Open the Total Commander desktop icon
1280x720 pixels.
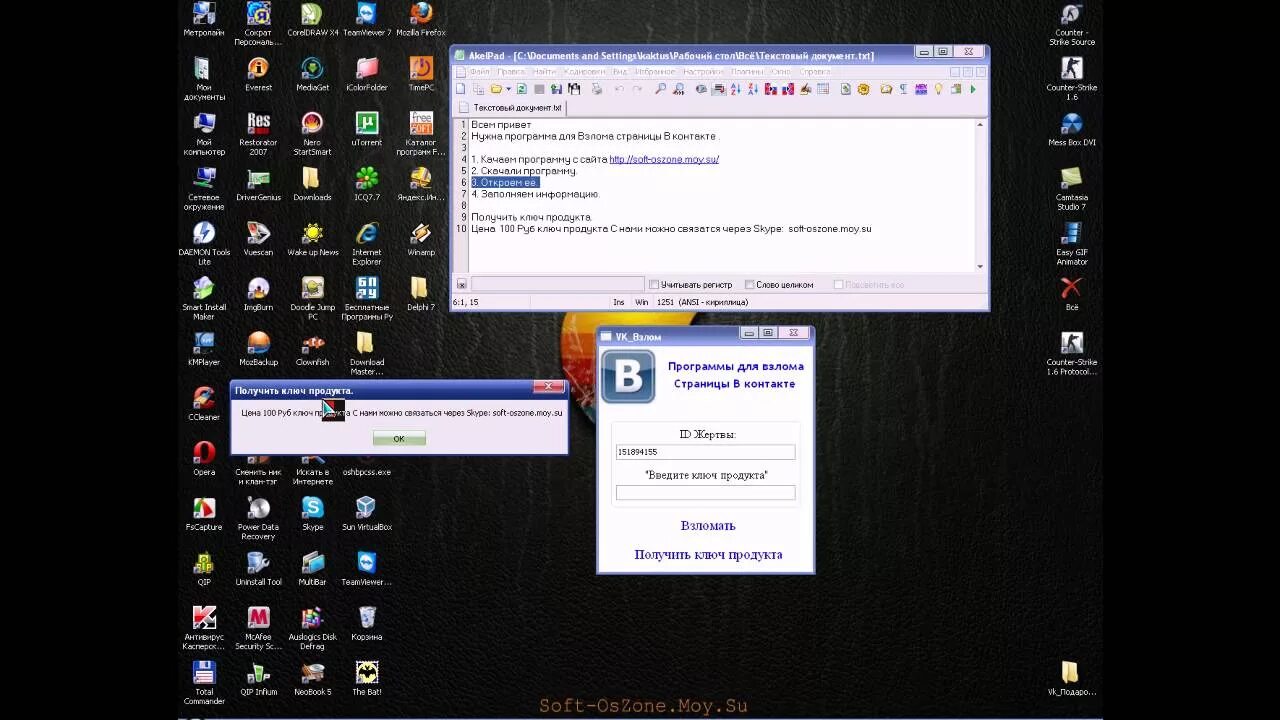pyautogui.click(x=204, y=682)
